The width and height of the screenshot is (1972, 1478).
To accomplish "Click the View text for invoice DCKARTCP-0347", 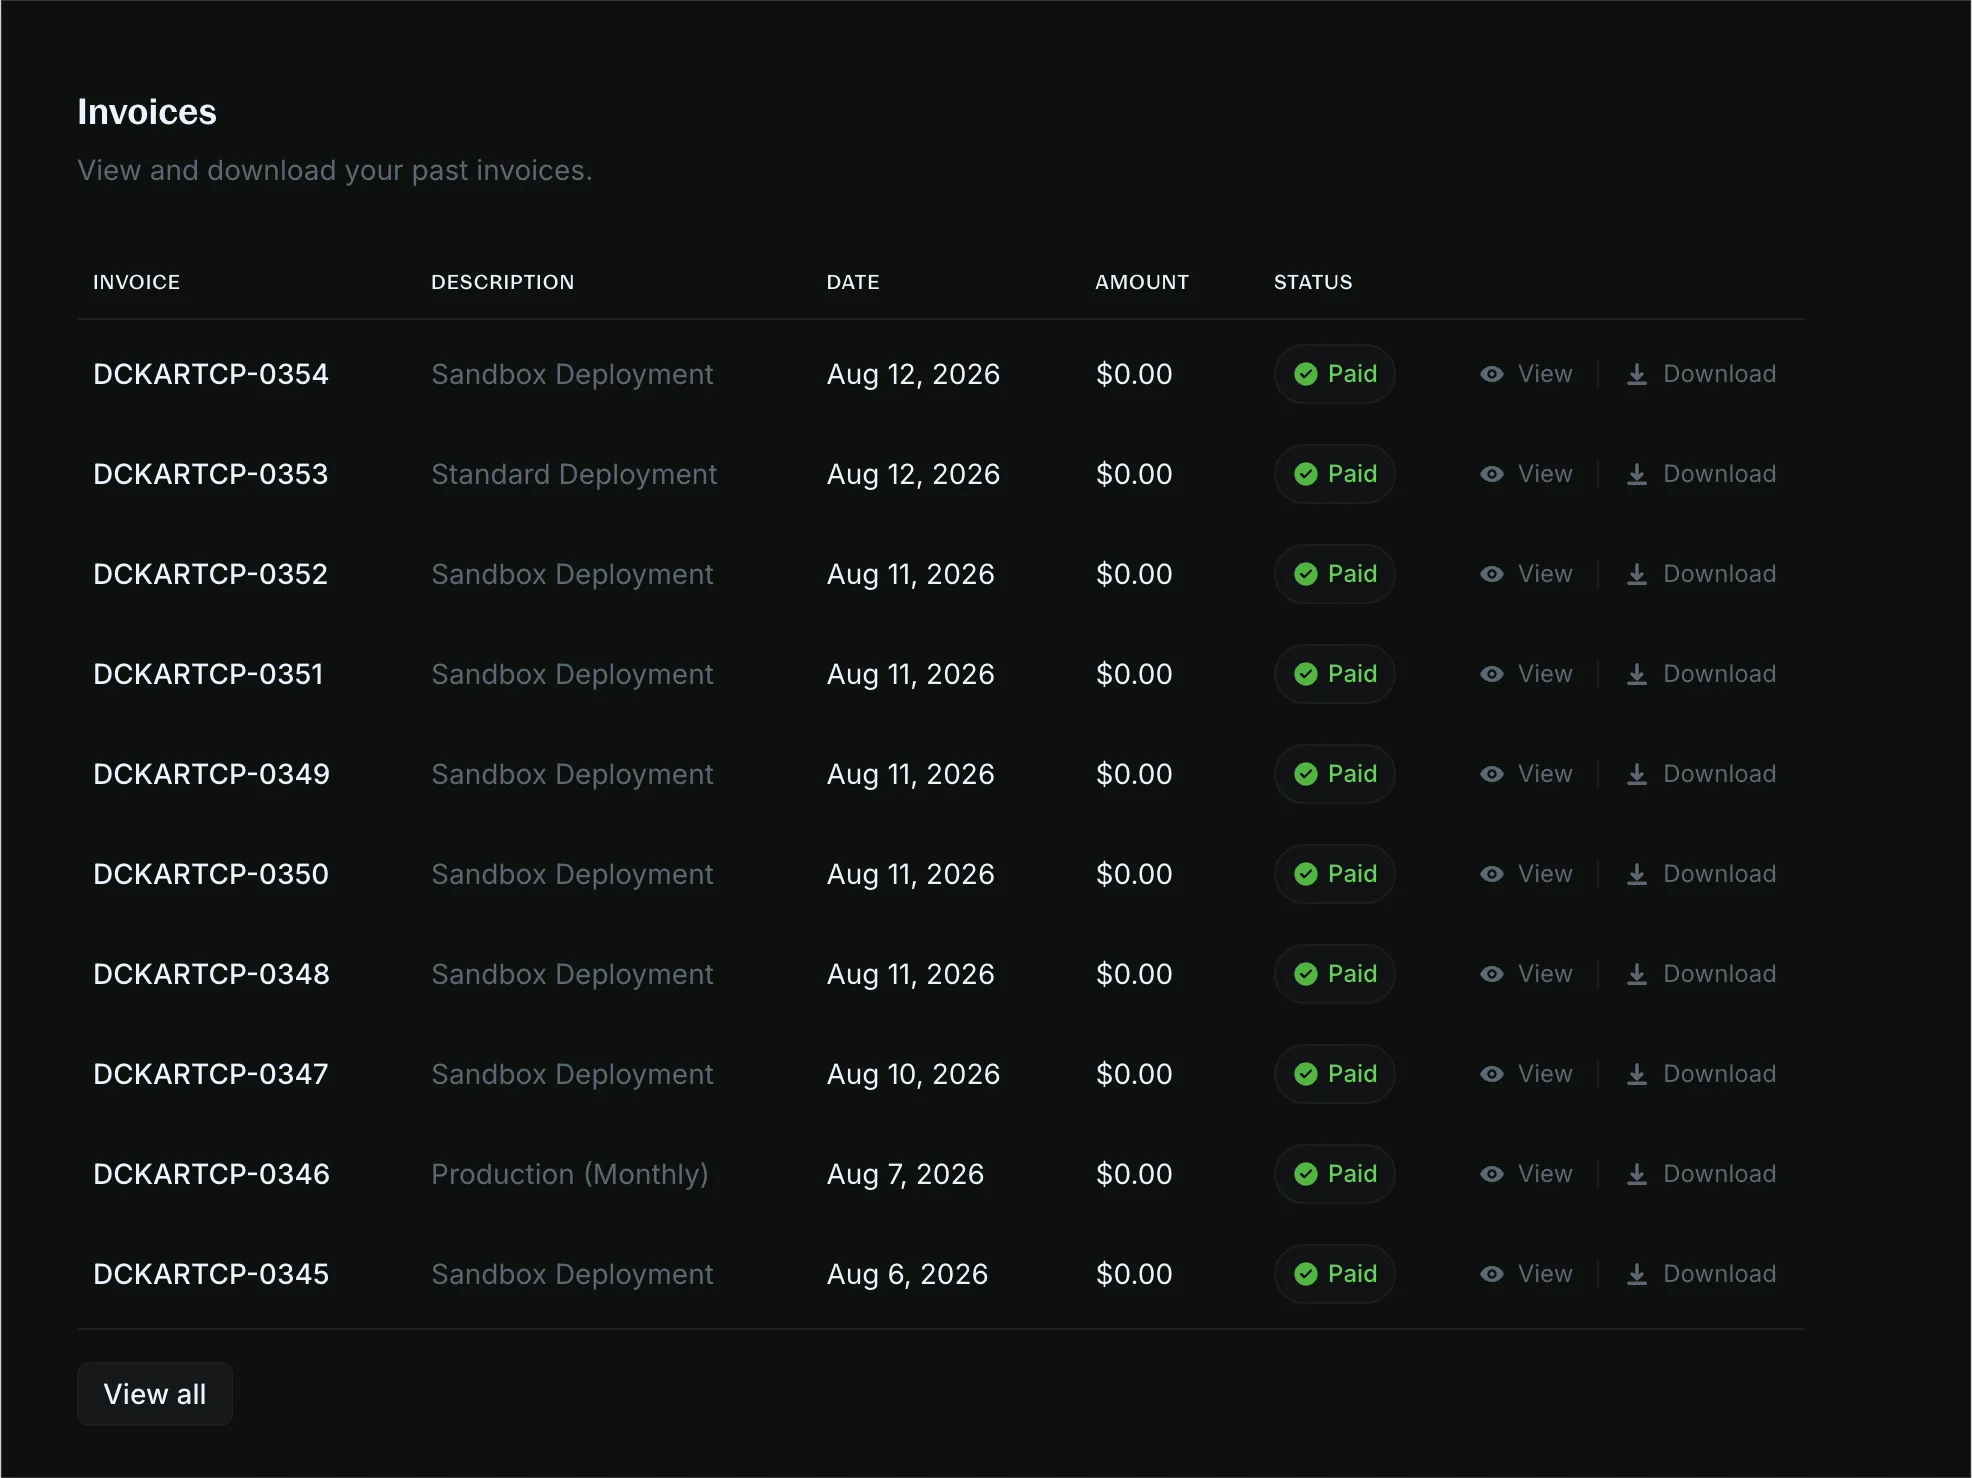I will [x=1545, y=1074].
